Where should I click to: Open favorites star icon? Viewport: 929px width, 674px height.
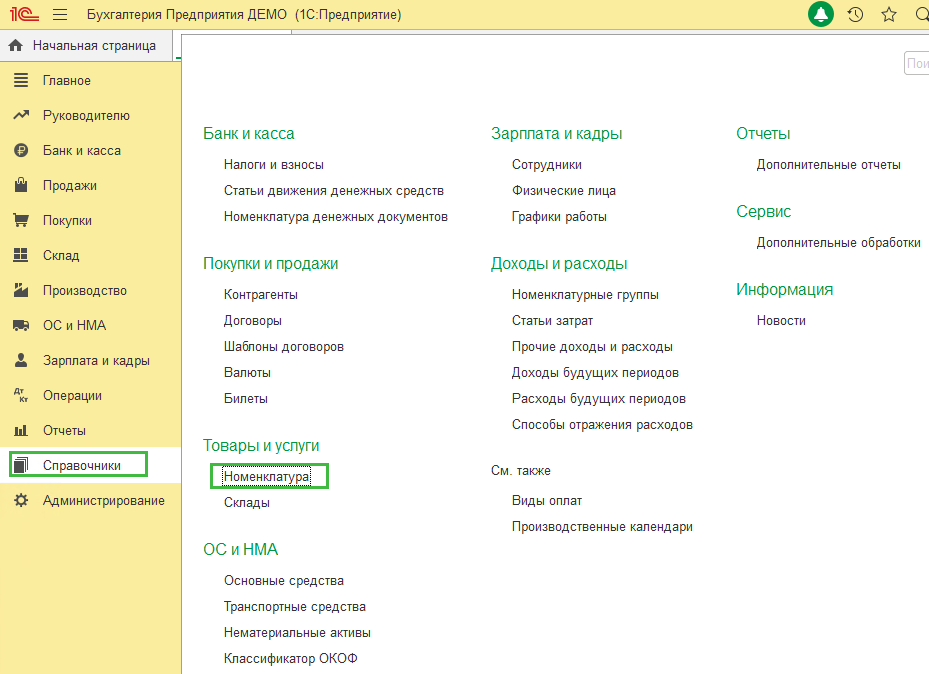pos(889,15)
